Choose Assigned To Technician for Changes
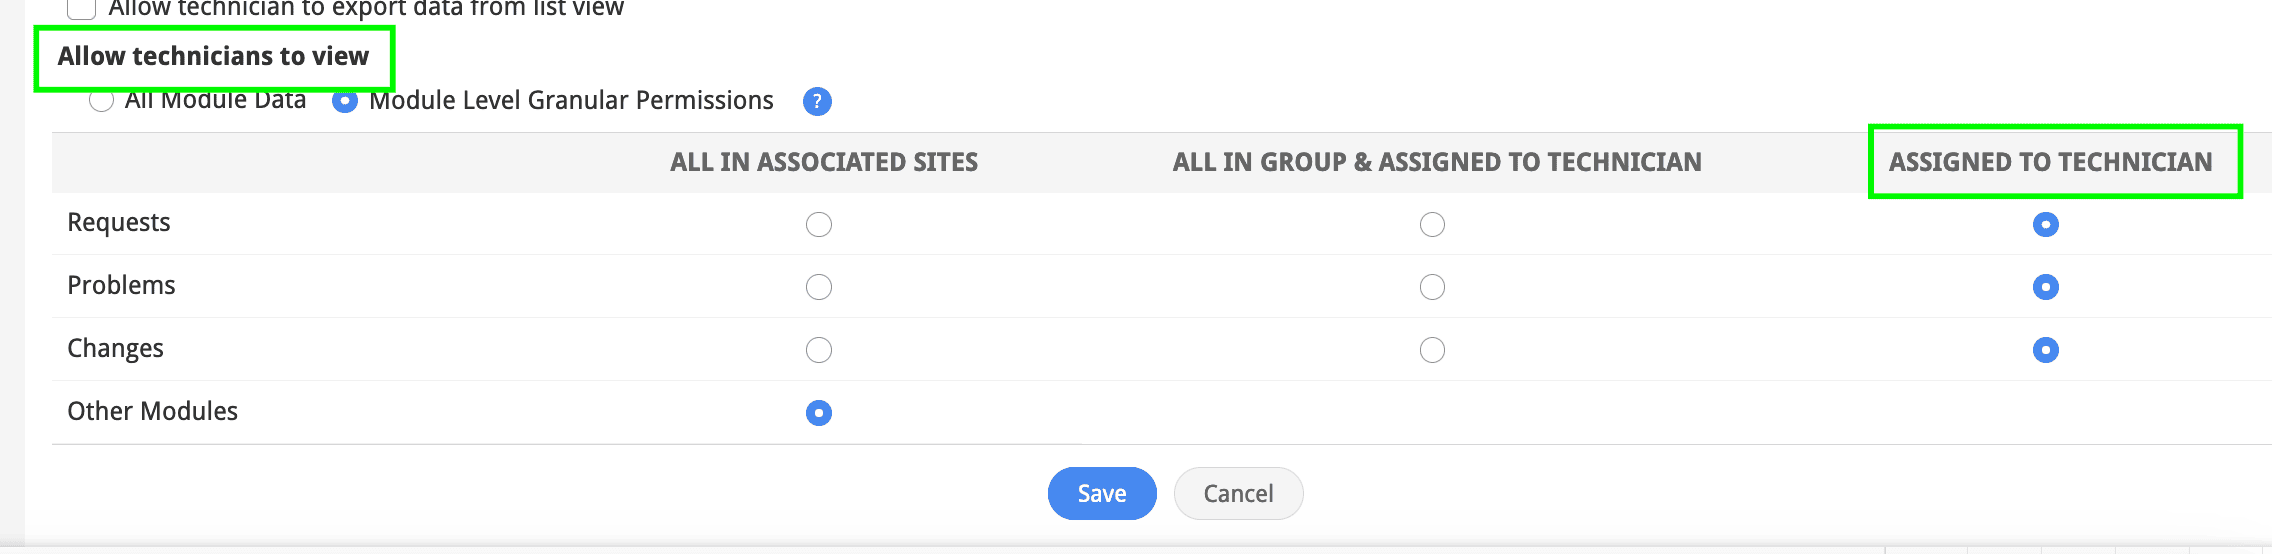 pyautogui.click(x=2045, y=350)
